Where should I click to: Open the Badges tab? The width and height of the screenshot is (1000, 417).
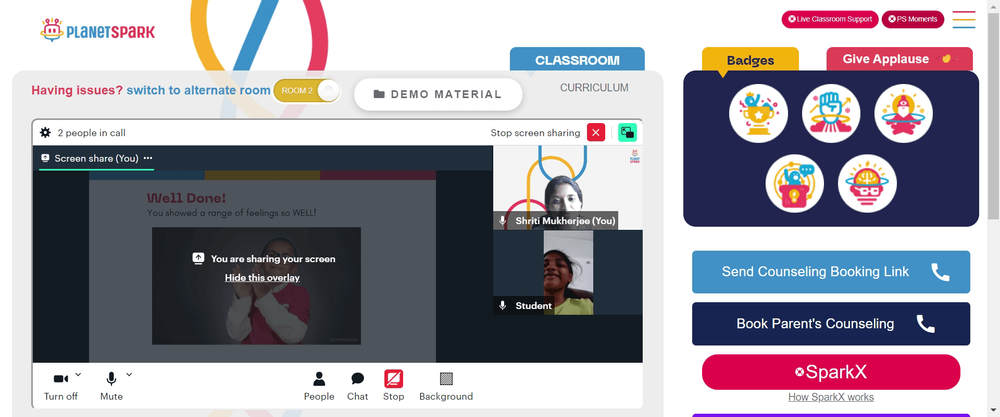750,61
